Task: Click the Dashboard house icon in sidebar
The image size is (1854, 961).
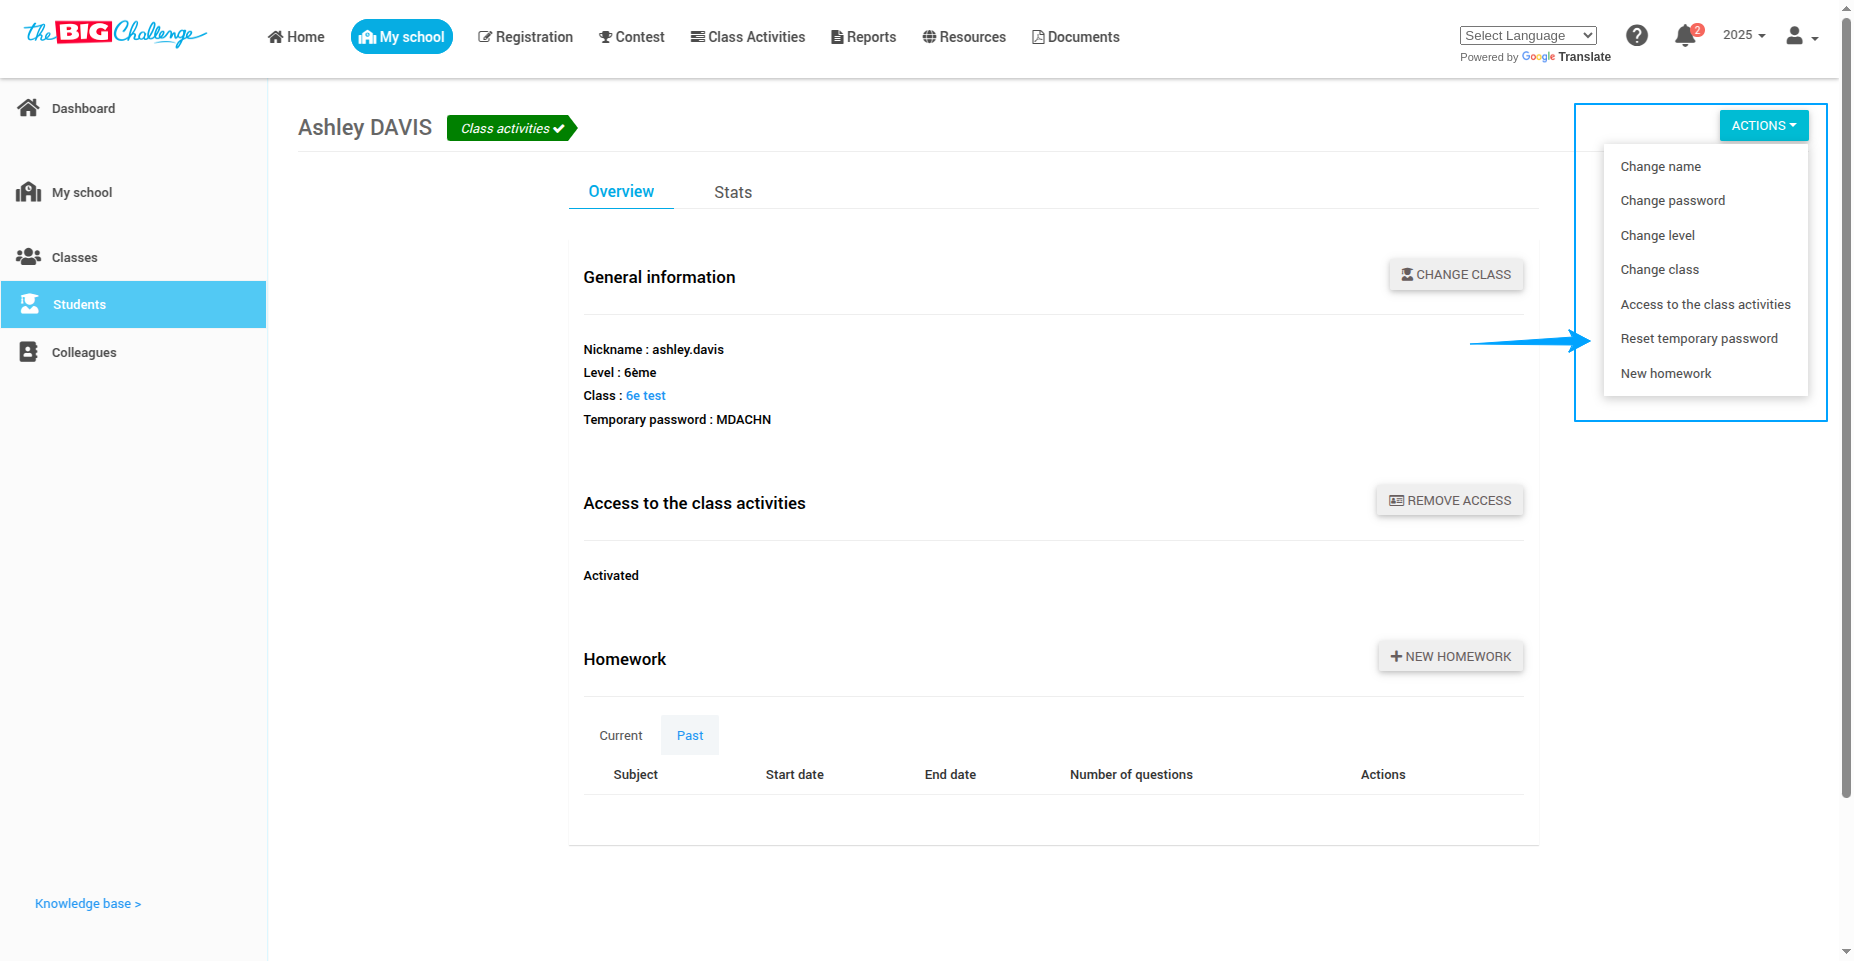Action: 28,108
